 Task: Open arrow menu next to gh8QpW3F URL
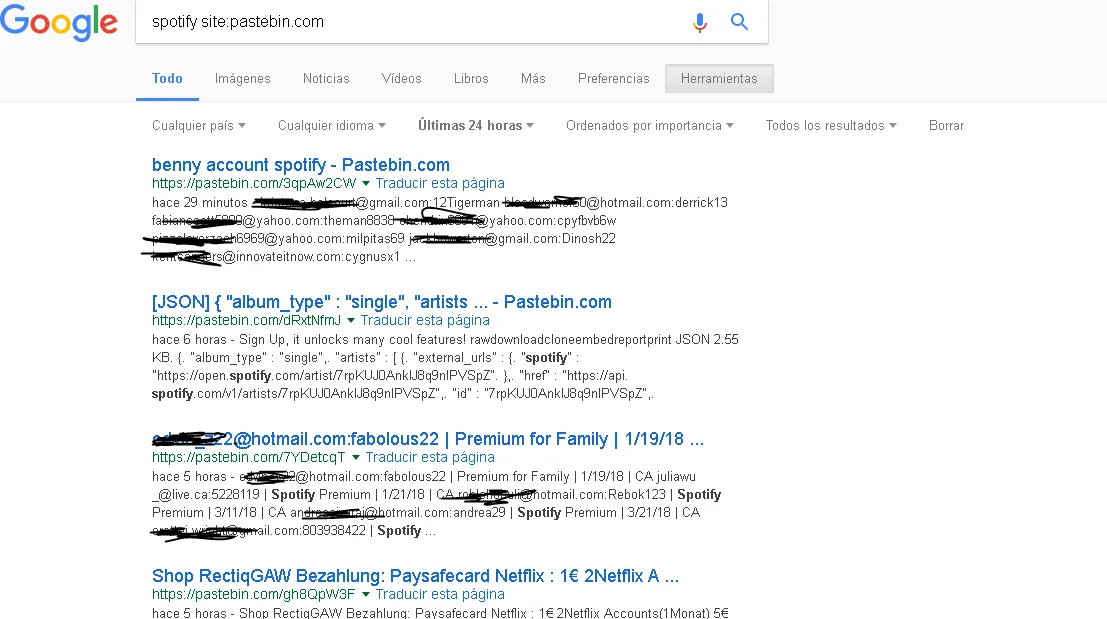(x=366, y=594)
